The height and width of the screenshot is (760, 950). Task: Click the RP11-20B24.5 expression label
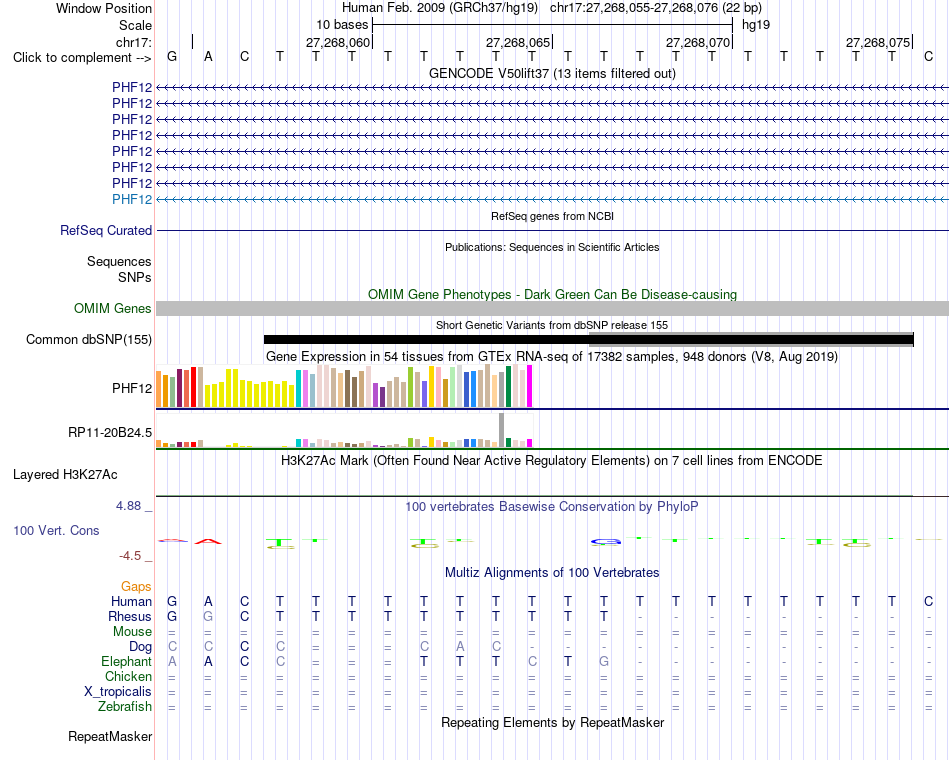click(110, 433)
